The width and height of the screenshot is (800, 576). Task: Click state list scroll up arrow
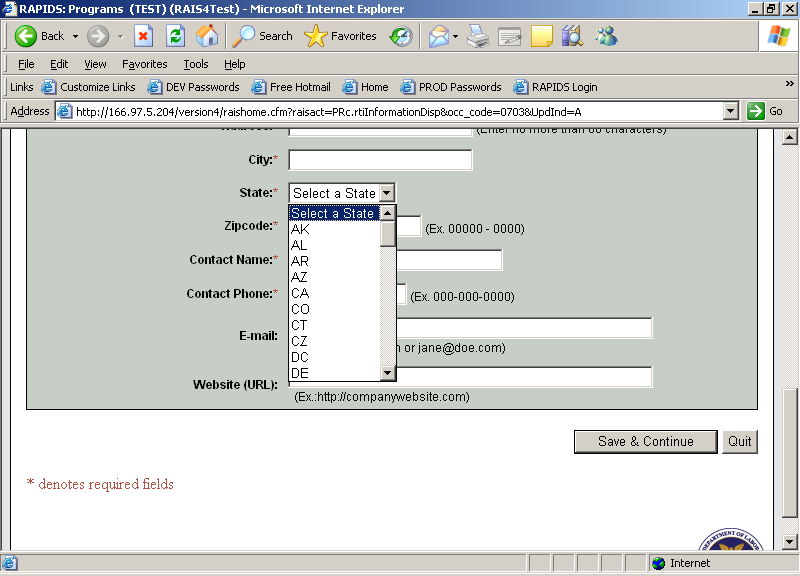[x=388, y=213]
